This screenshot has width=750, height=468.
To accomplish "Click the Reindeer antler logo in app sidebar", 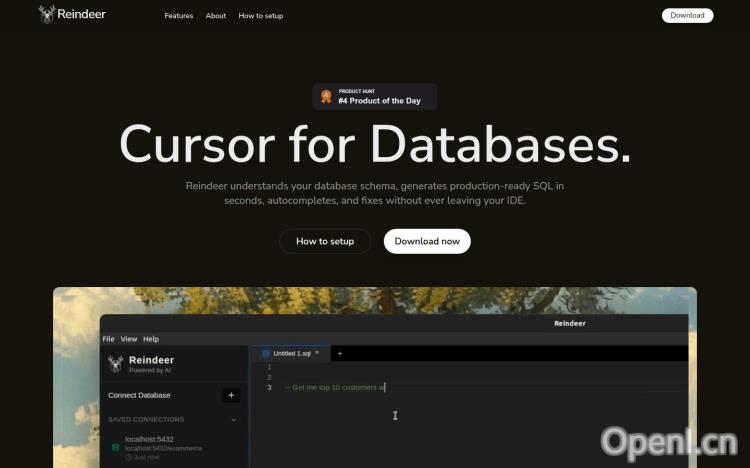I will [x=116, y=364].
